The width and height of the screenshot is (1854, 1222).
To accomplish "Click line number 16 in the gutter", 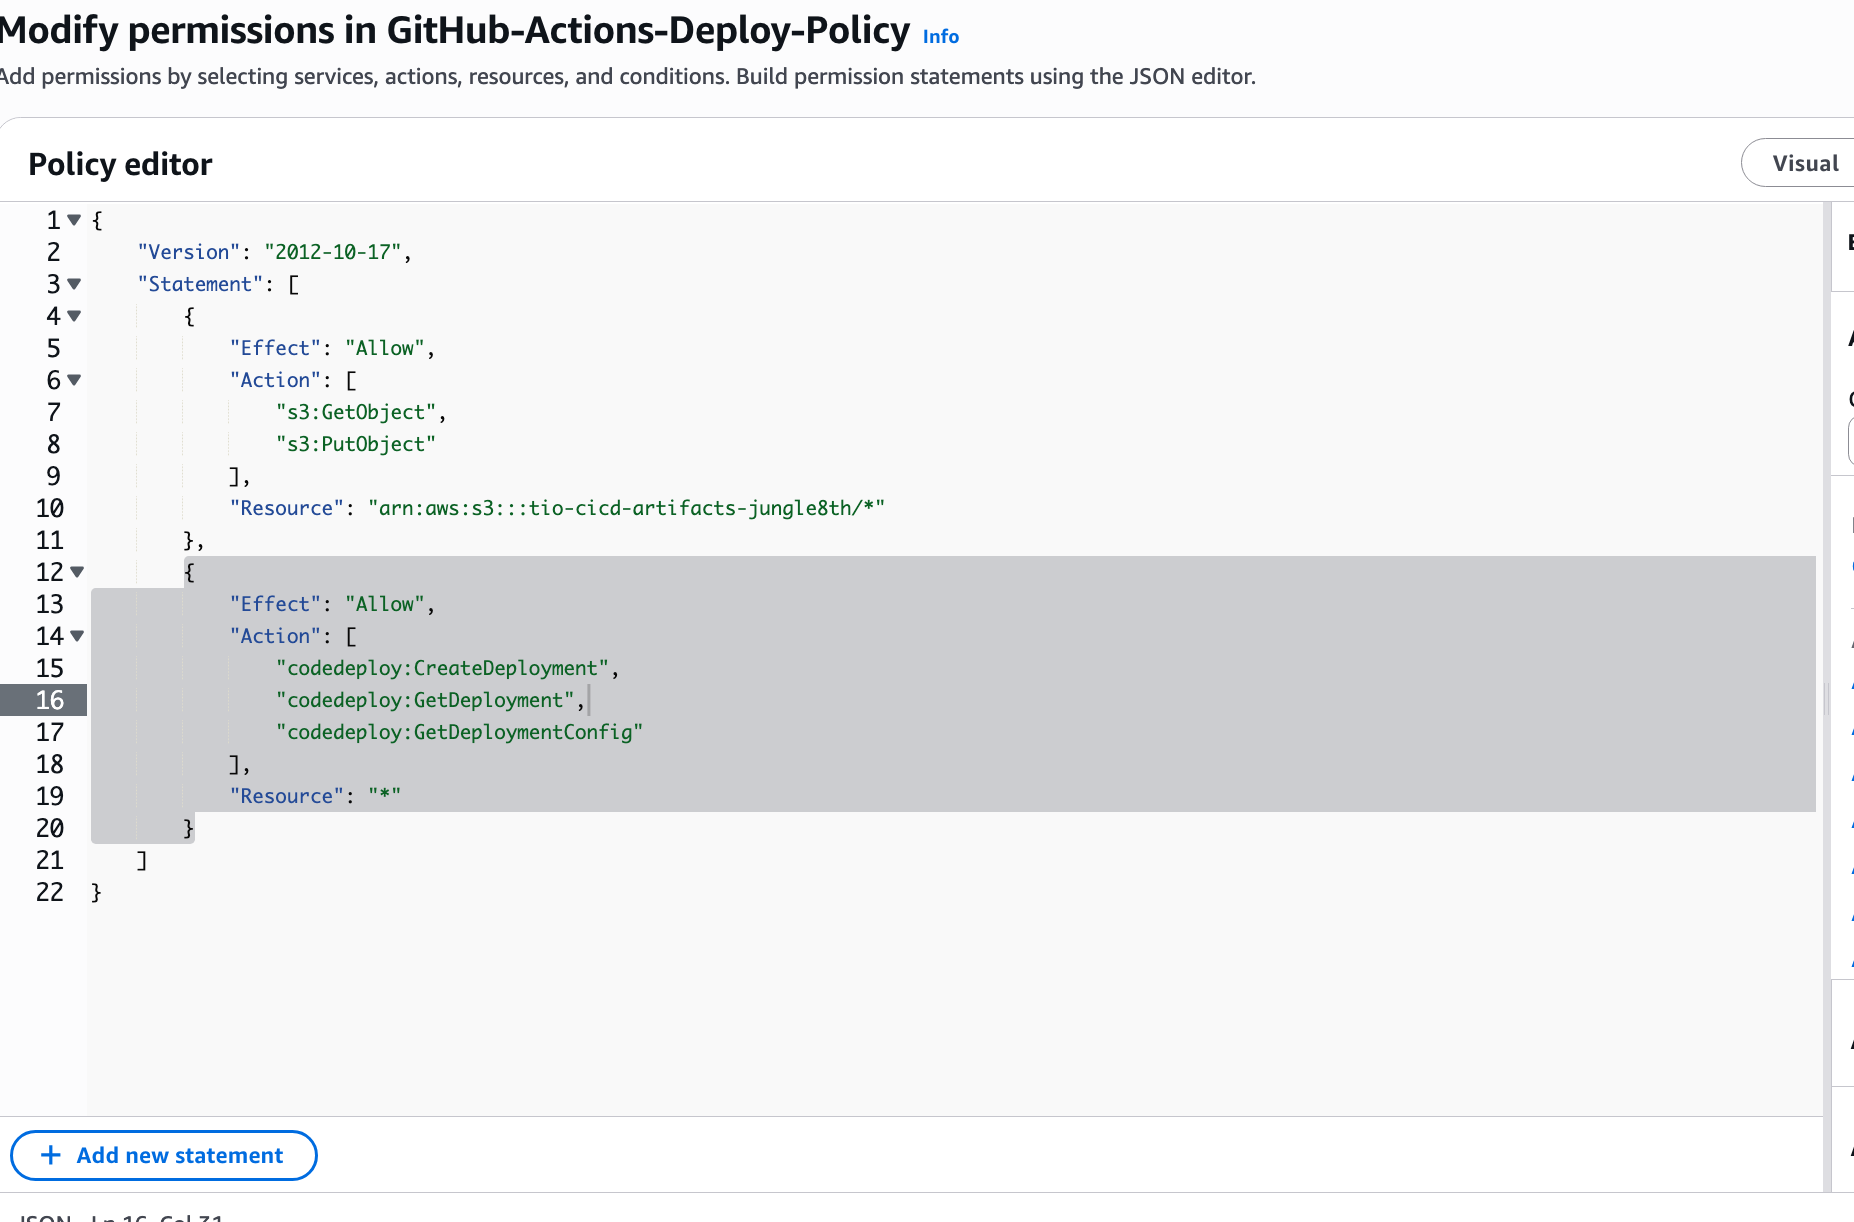I will (49, 700).
